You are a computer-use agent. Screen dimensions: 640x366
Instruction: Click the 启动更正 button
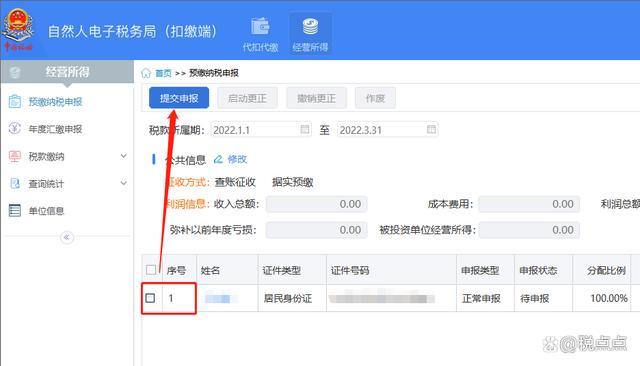[x=247, y=98]
